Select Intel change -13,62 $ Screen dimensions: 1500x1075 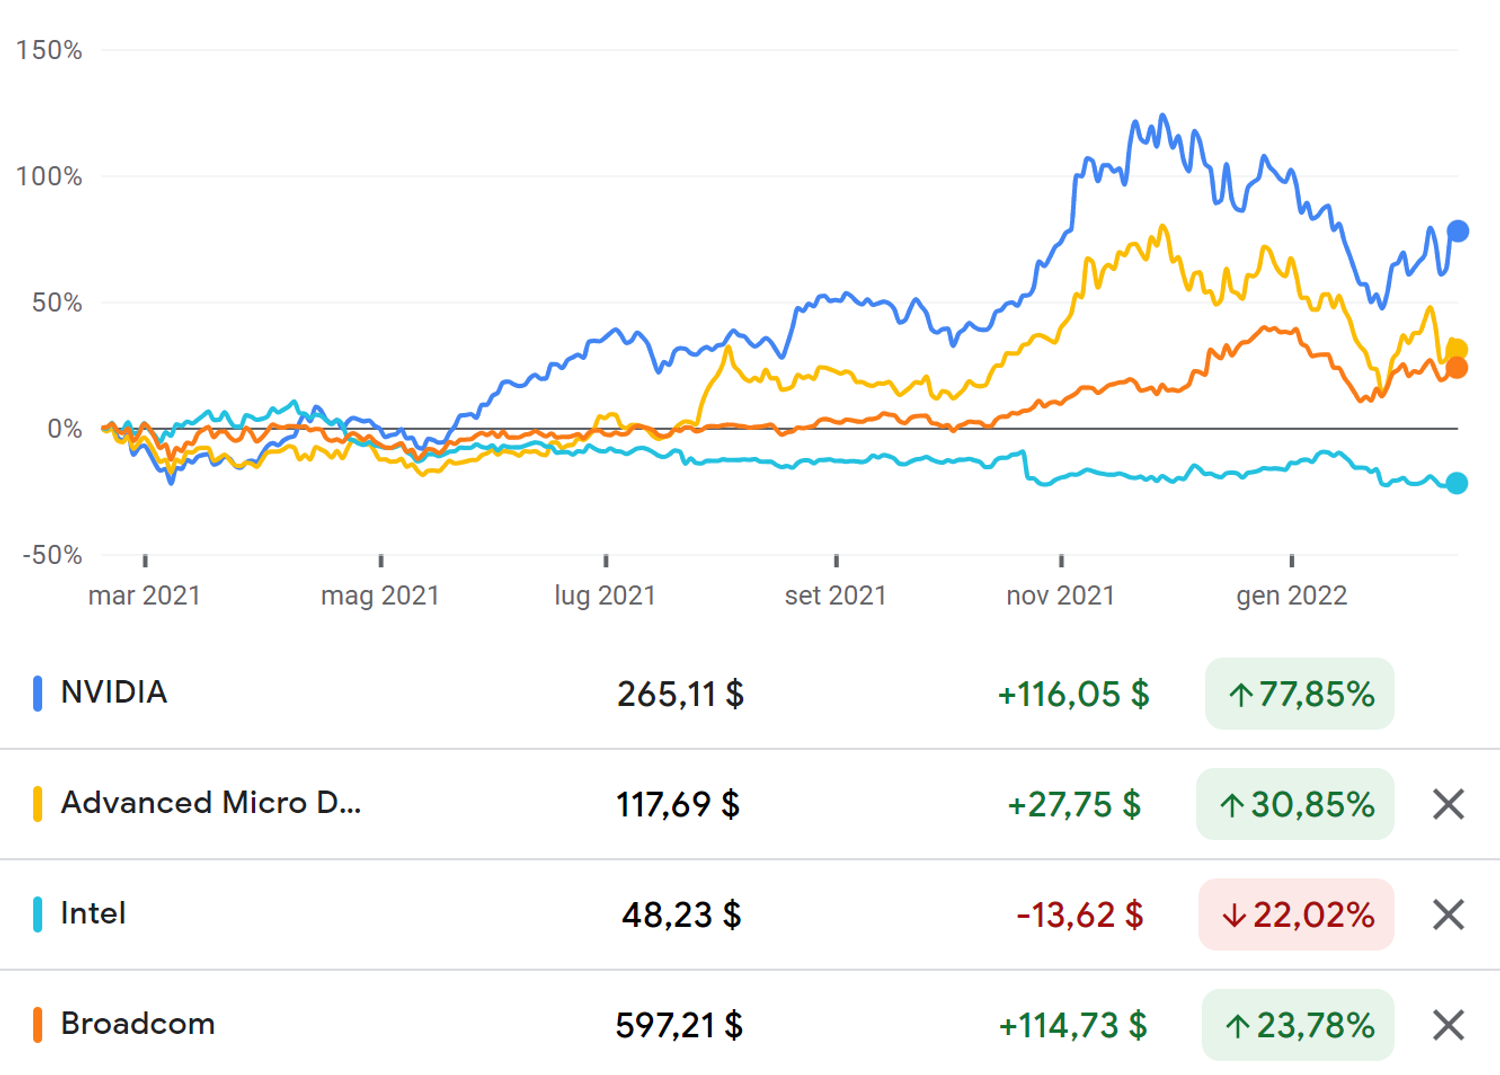1080,915
